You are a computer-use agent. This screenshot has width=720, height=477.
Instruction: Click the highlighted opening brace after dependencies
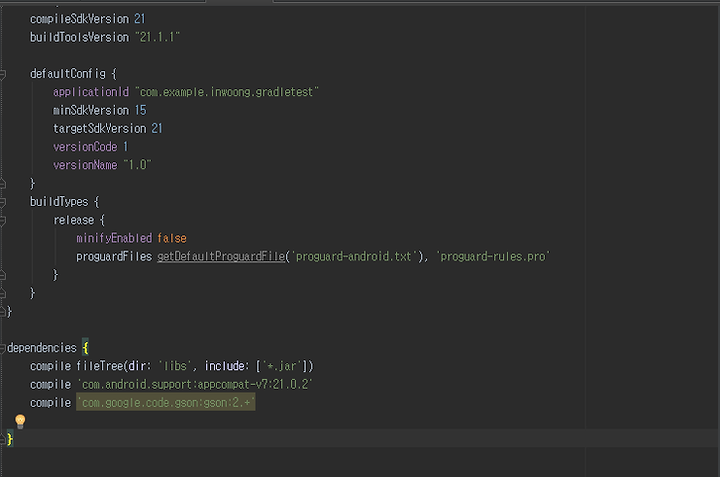tap(85, 348)
